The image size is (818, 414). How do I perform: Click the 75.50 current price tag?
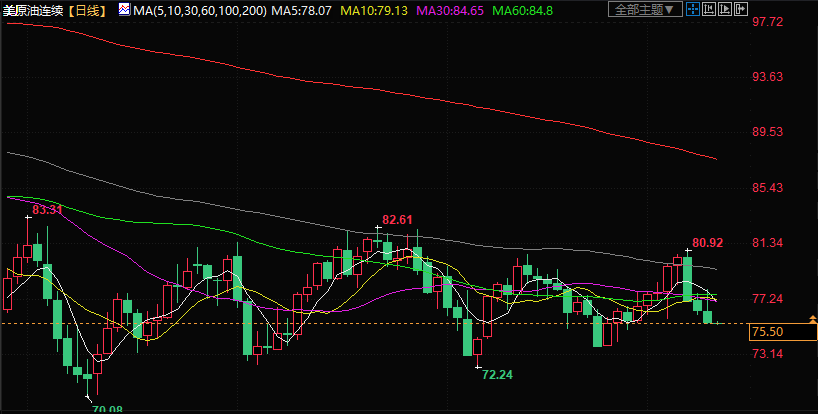pyautogui.click(x=766, y=332)
